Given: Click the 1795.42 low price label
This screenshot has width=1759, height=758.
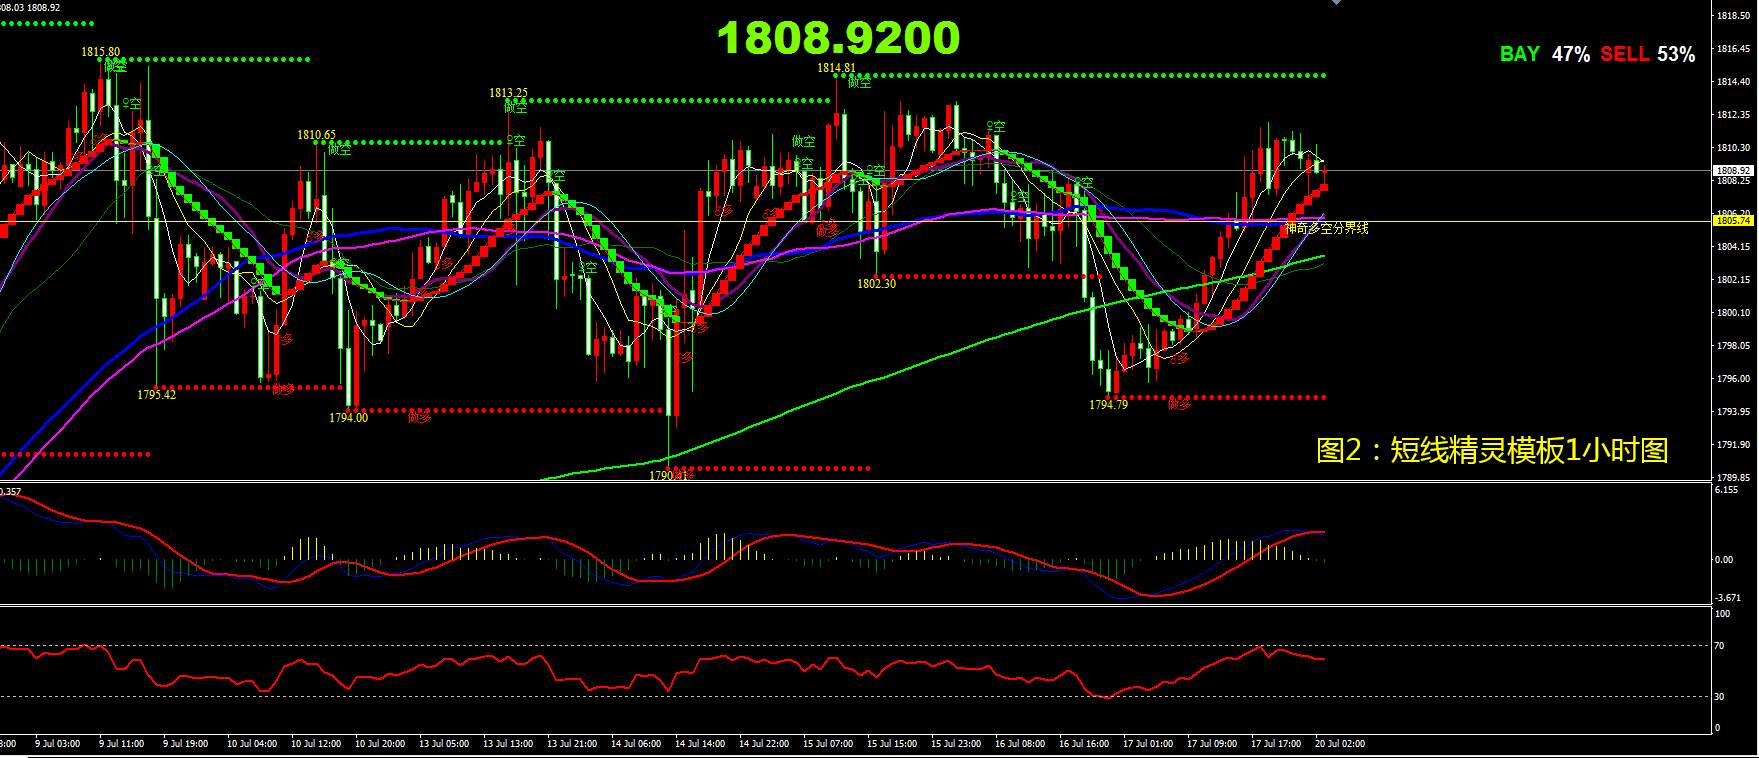Looking at the screenshot, I should coord(157,395).
